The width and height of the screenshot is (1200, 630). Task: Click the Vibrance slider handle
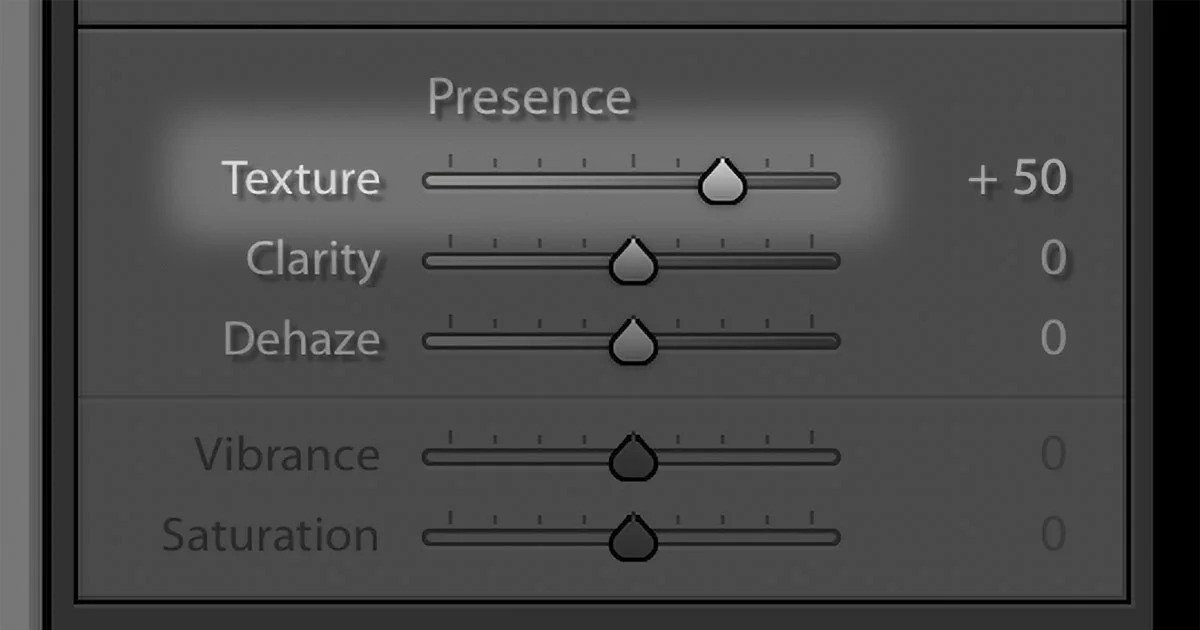[632, 459]
